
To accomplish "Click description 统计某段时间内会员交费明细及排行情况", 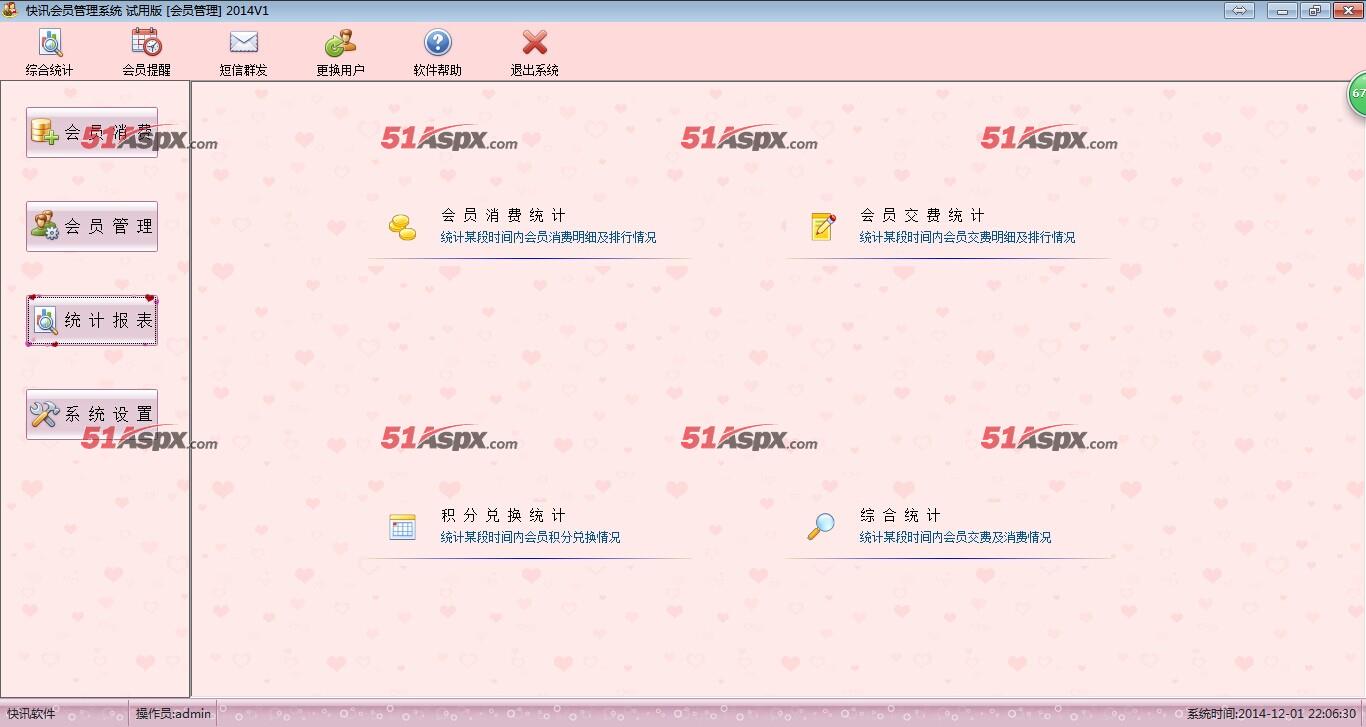I will point(968,238).
